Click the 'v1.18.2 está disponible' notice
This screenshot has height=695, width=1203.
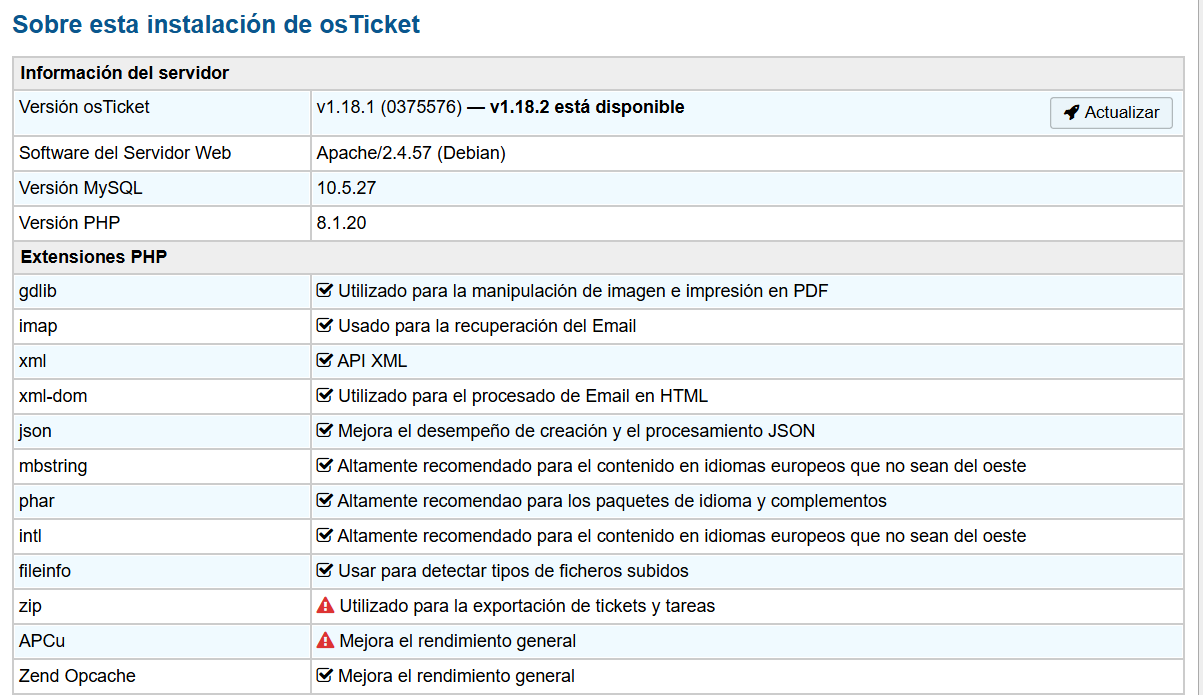click(587, 107)
